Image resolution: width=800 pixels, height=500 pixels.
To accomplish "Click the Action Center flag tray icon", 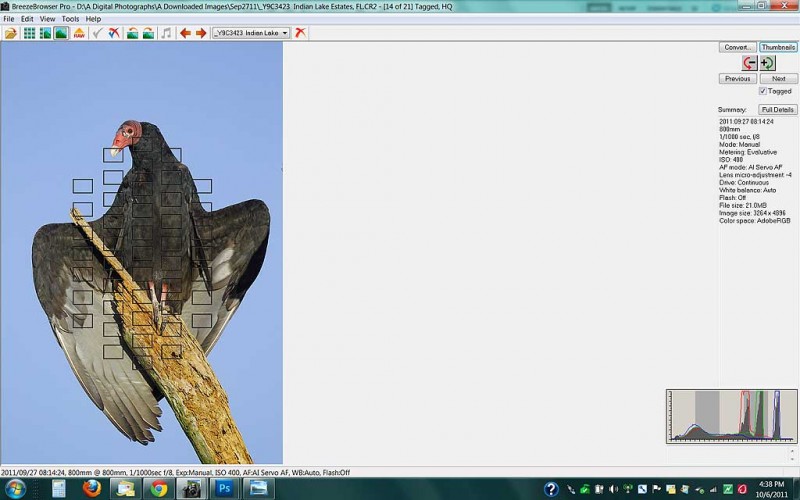I will coord(657,489).
